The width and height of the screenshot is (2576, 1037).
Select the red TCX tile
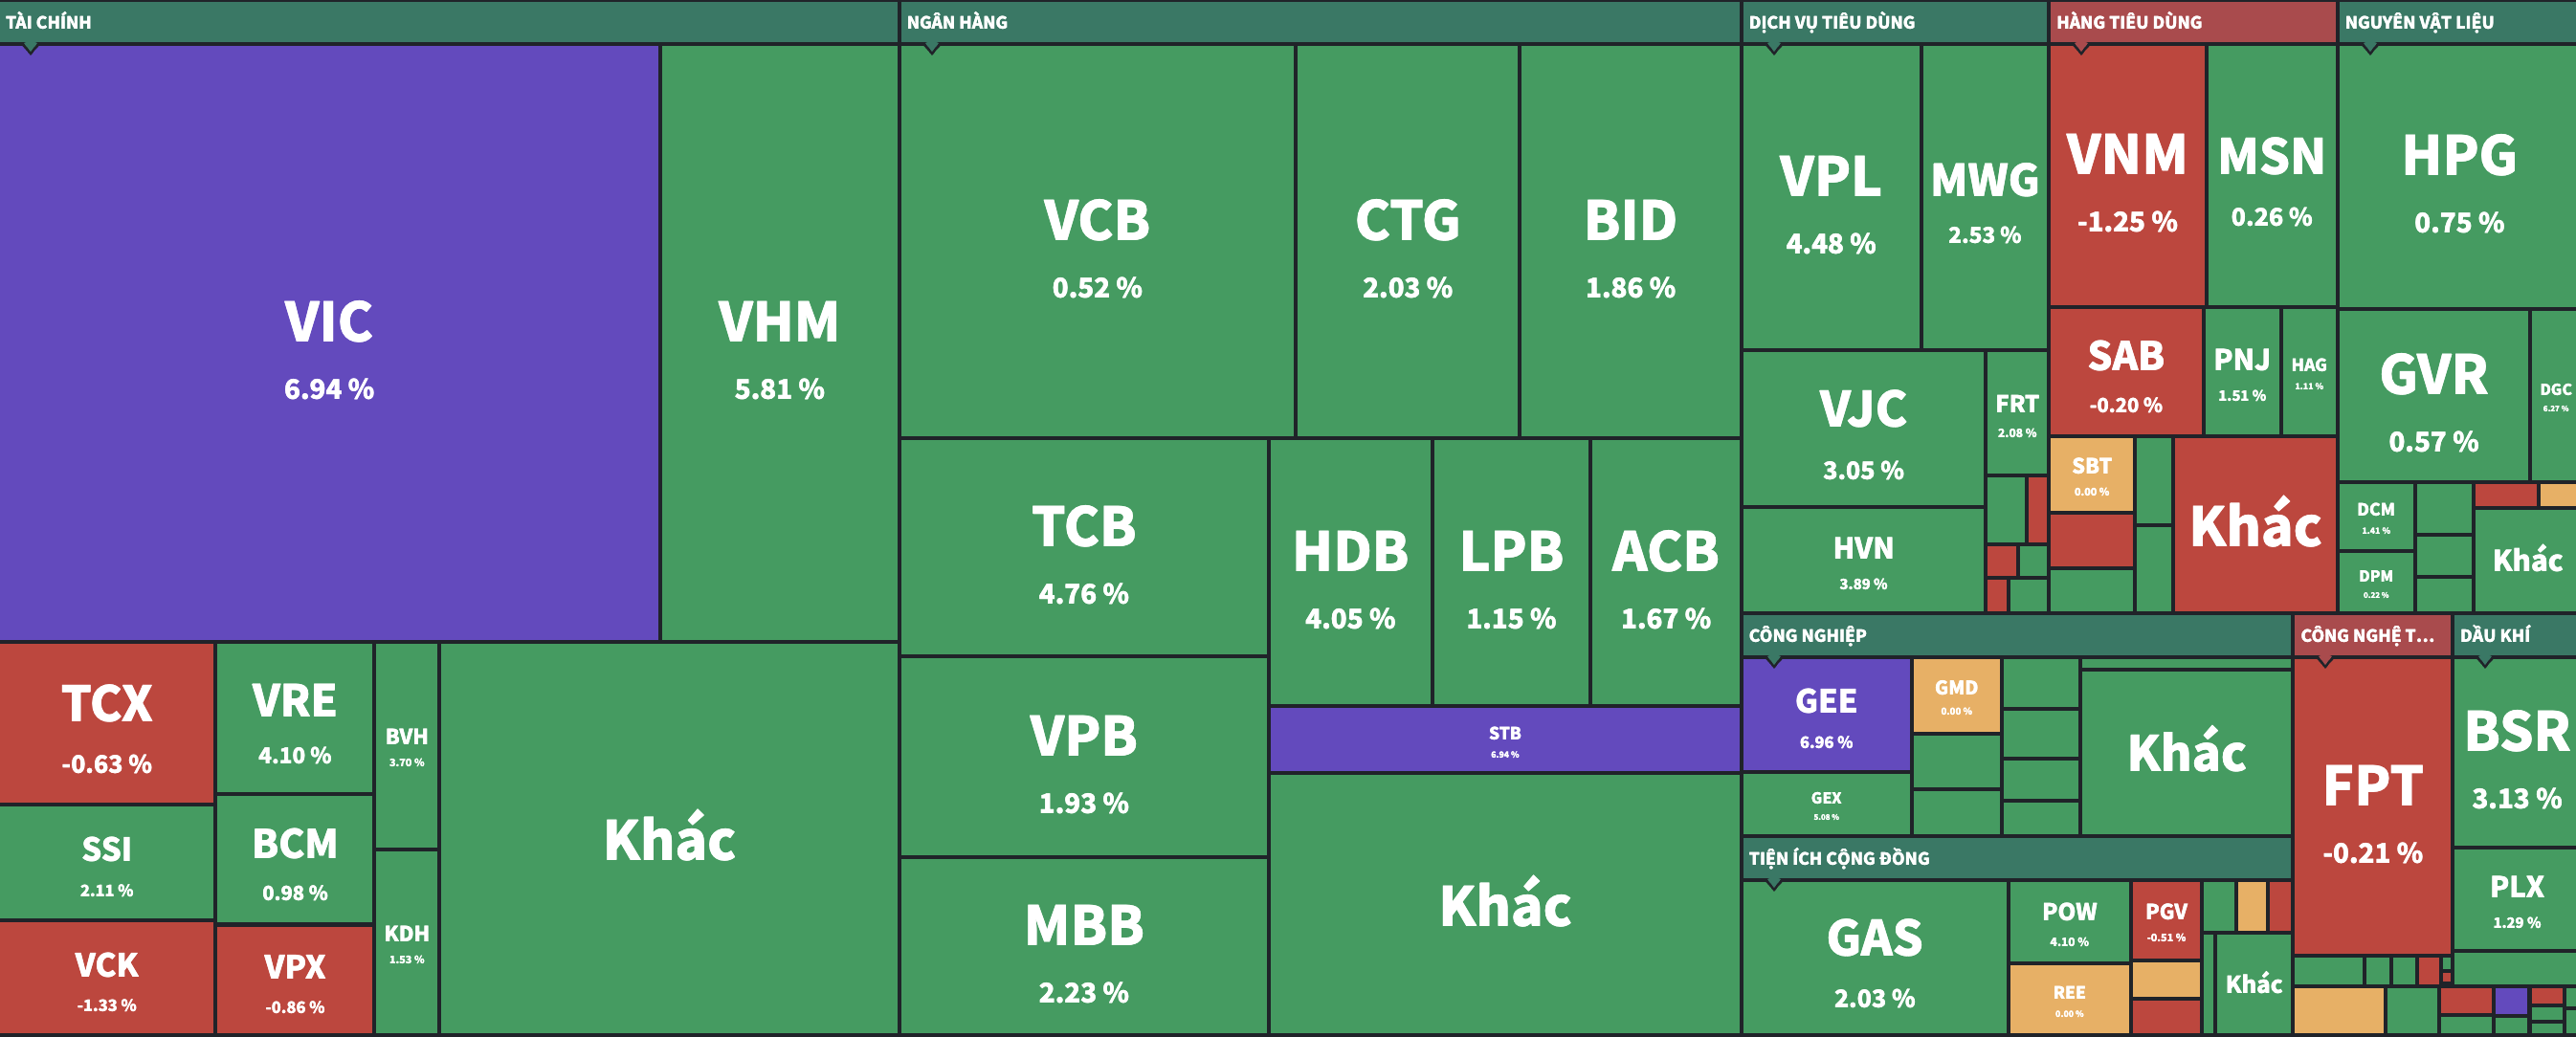(107, 723)
